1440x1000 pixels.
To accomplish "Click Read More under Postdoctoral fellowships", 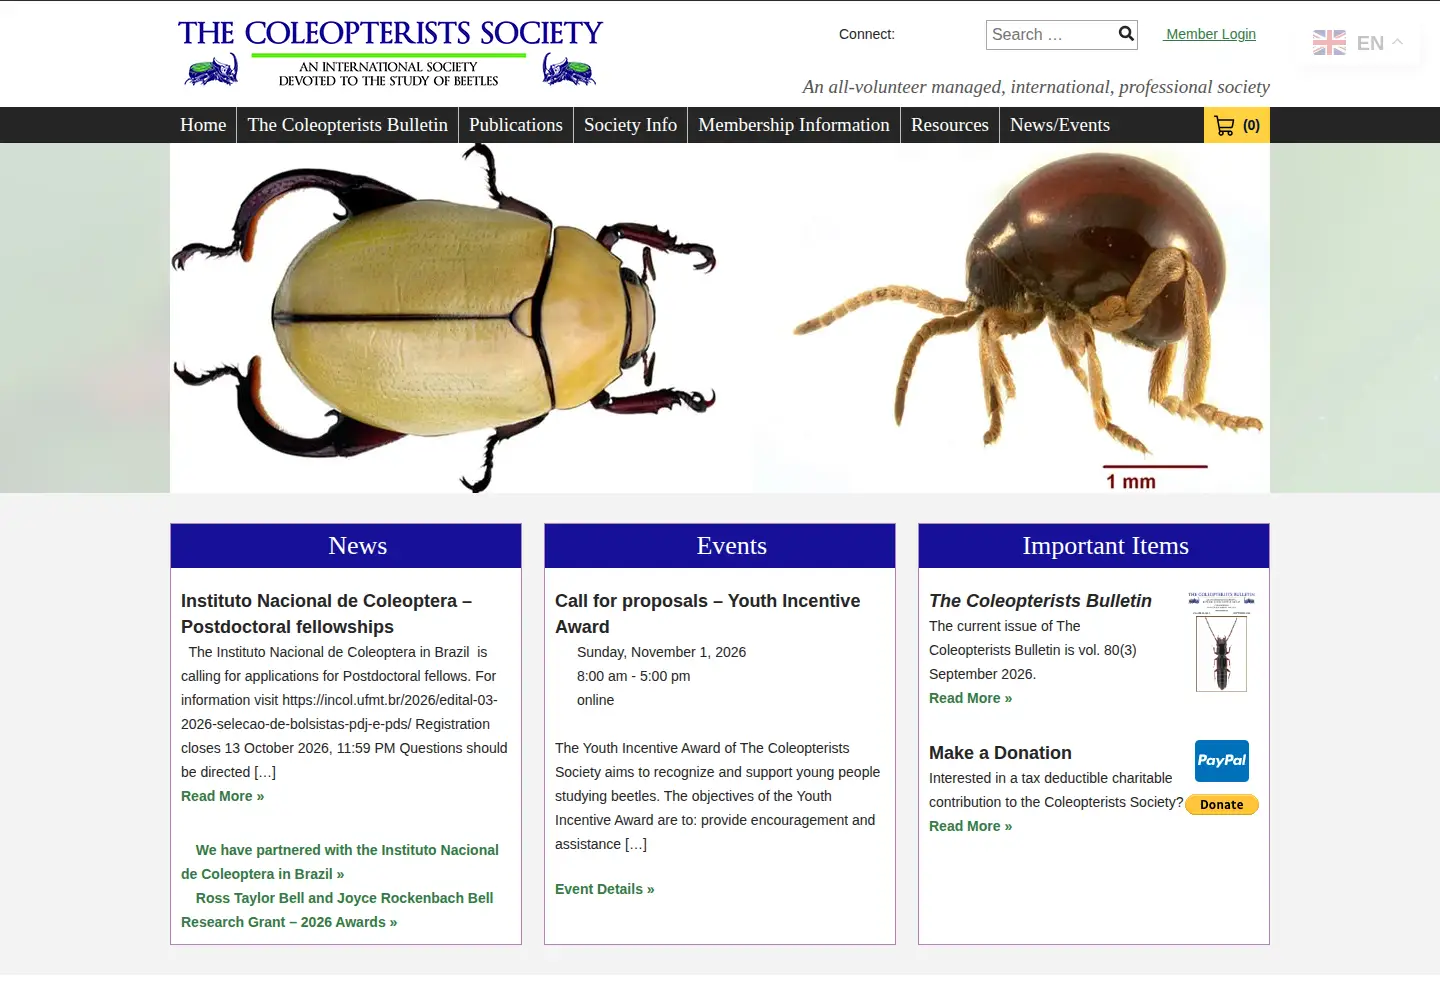I will (x=222, y=796).
